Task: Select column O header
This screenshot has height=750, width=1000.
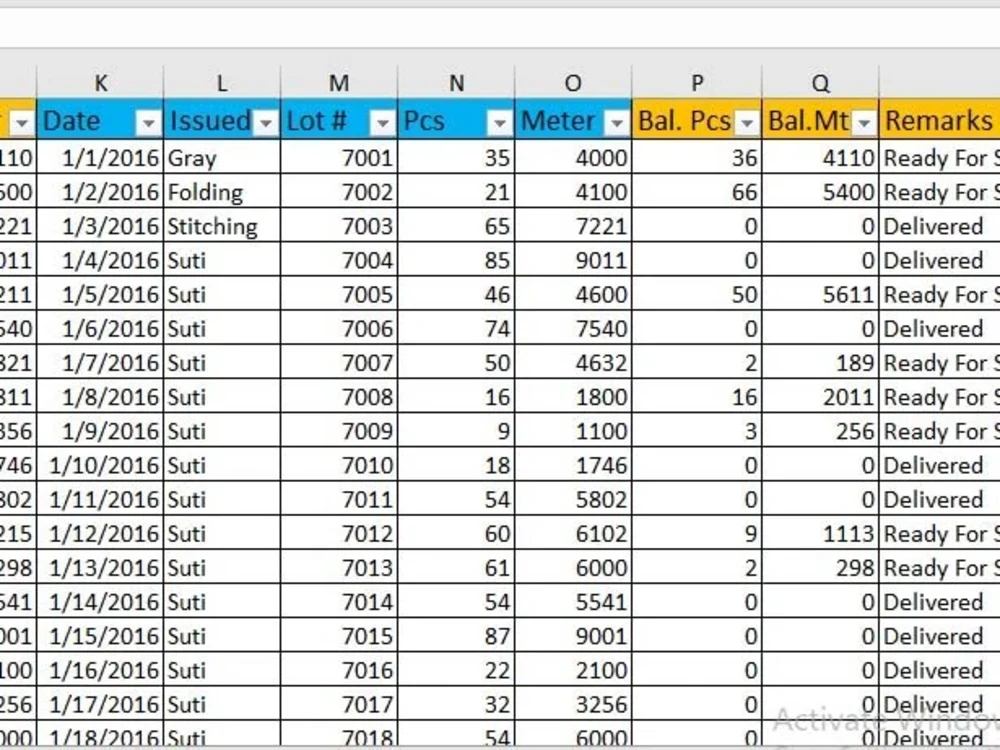Action: pyautogui.click(x=573, y=82)
